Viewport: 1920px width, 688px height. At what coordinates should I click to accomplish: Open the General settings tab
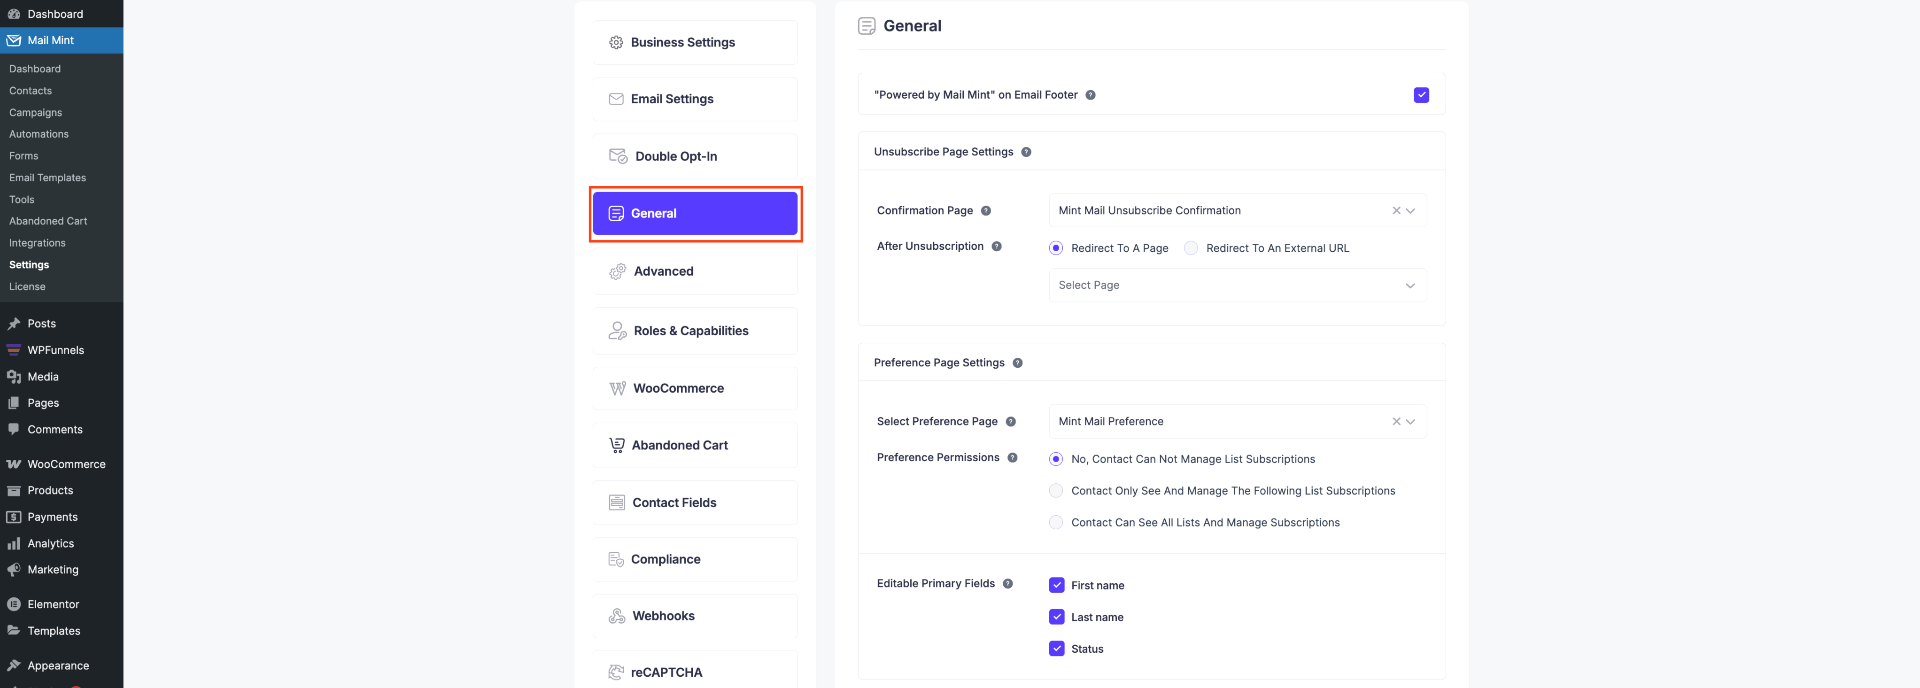click(695, 214)
